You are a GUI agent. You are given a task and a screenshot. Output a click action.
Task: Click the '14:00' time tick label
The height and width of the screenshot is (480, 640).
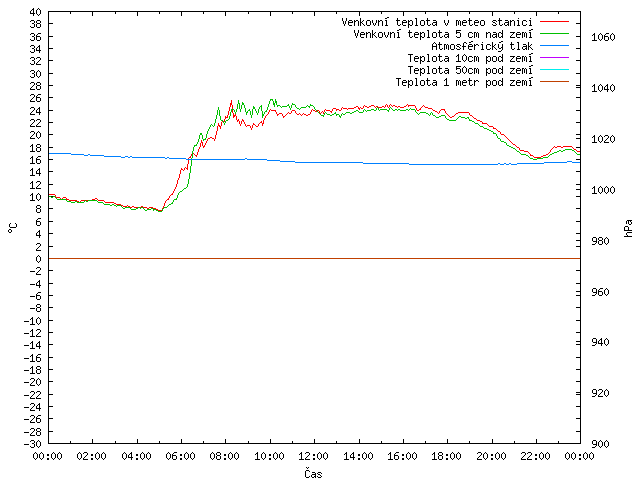[x=358, y=456]
